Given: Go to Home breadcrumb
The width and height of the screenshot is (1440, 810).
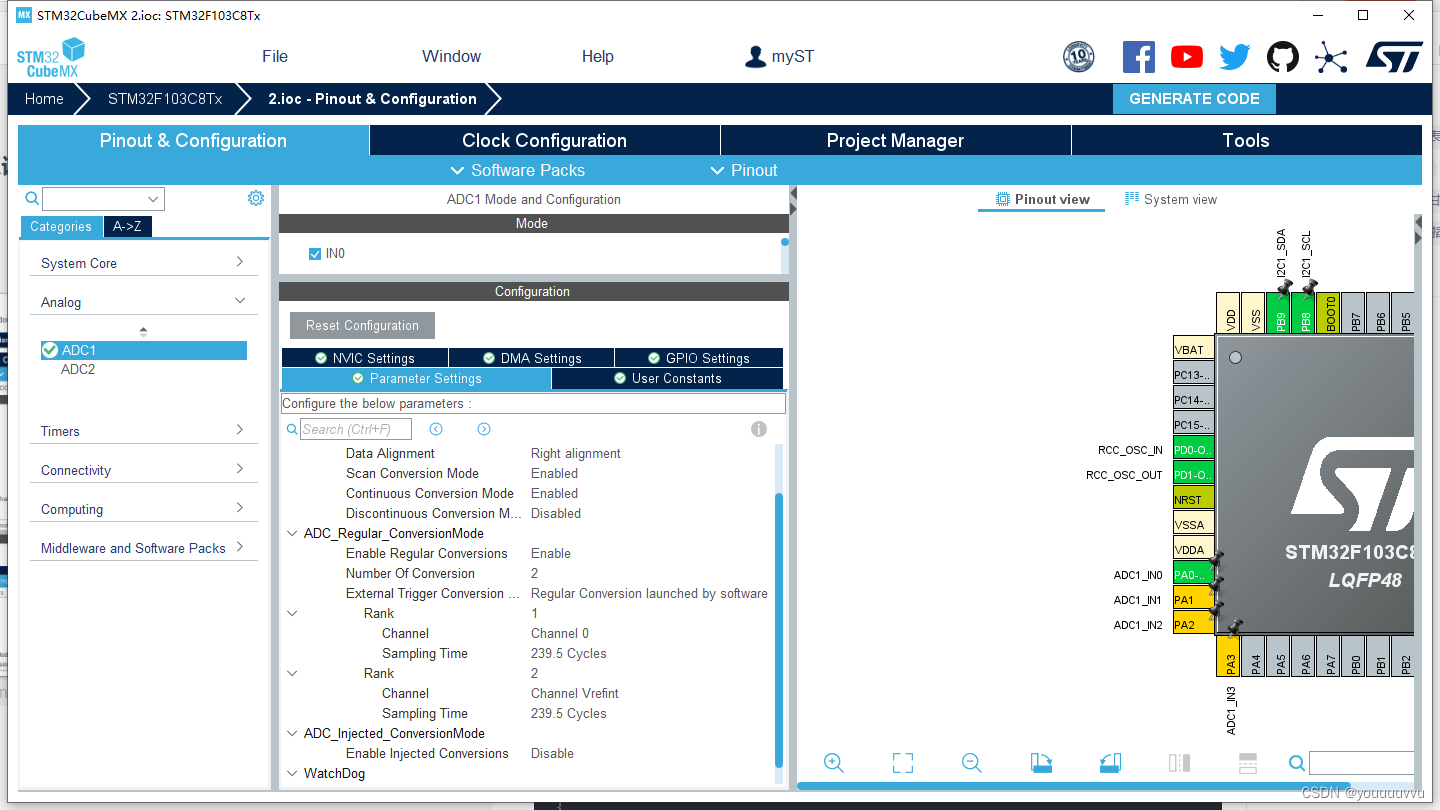Looking at the screenshot, I should [x=44, y=99].
